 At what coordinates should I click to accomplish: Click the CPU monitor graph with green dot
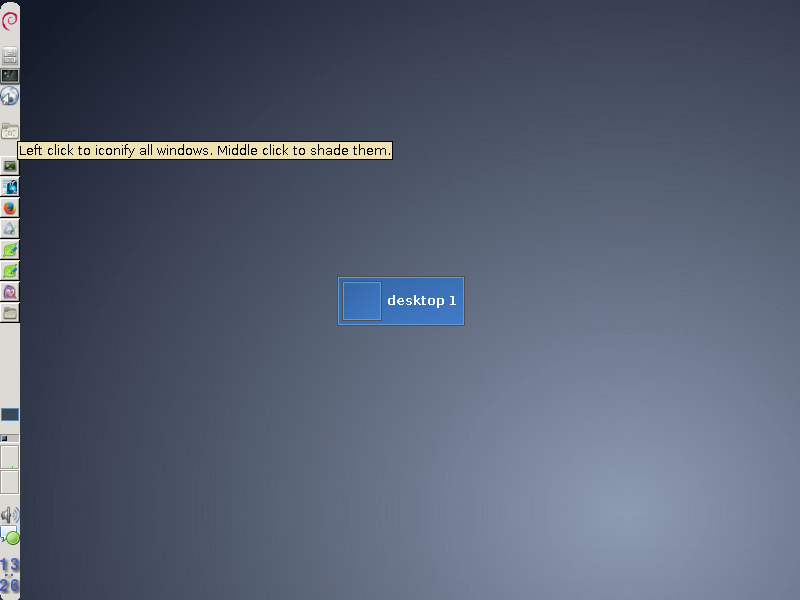(x=10, y=457)
